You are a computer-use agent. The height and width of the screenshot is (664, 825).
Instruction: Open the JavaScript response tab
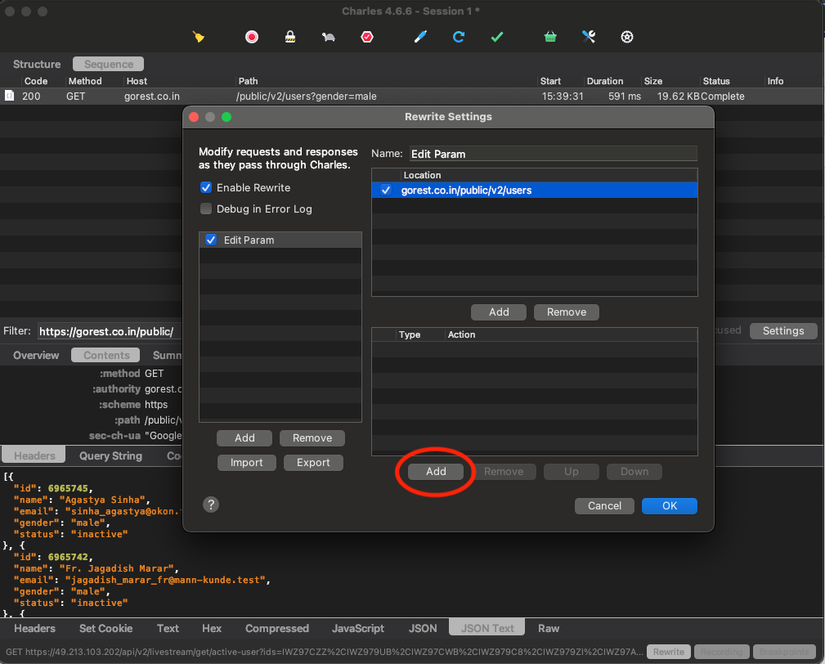click(358, 628)
